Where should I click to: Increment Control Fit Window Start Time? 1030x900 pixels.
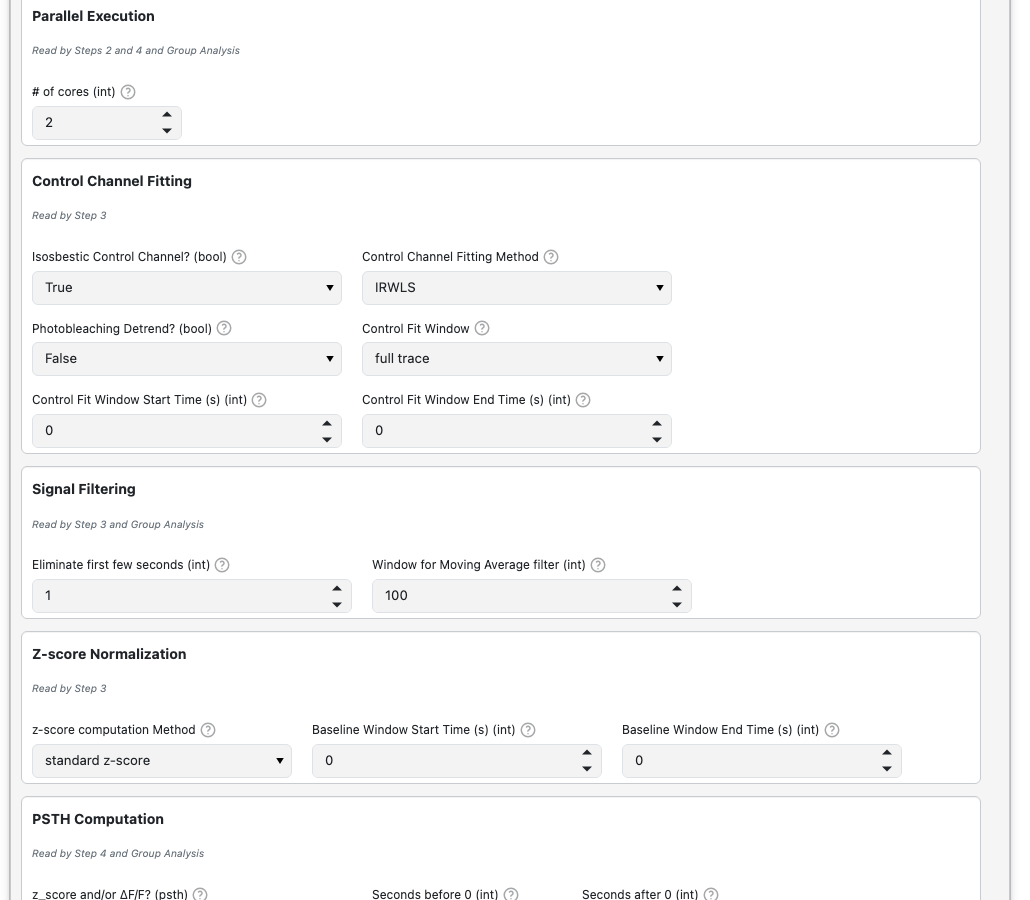[x=327, y=423]
